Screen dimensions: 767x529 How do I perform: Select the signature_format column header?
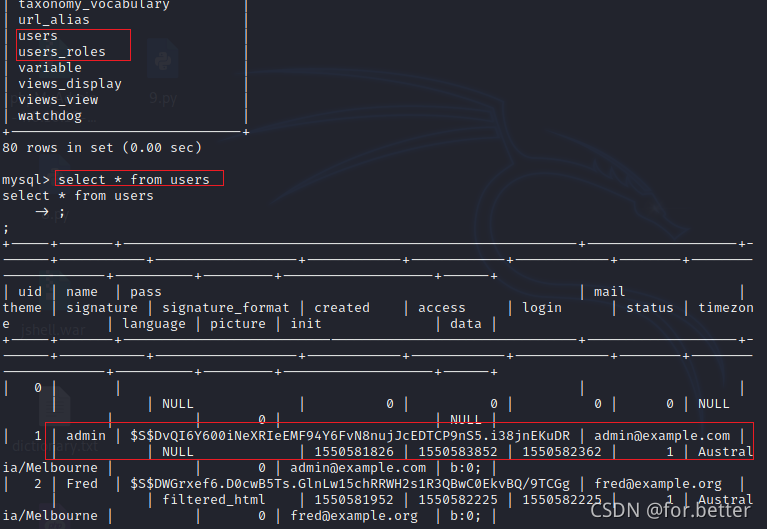click(226, 308)
